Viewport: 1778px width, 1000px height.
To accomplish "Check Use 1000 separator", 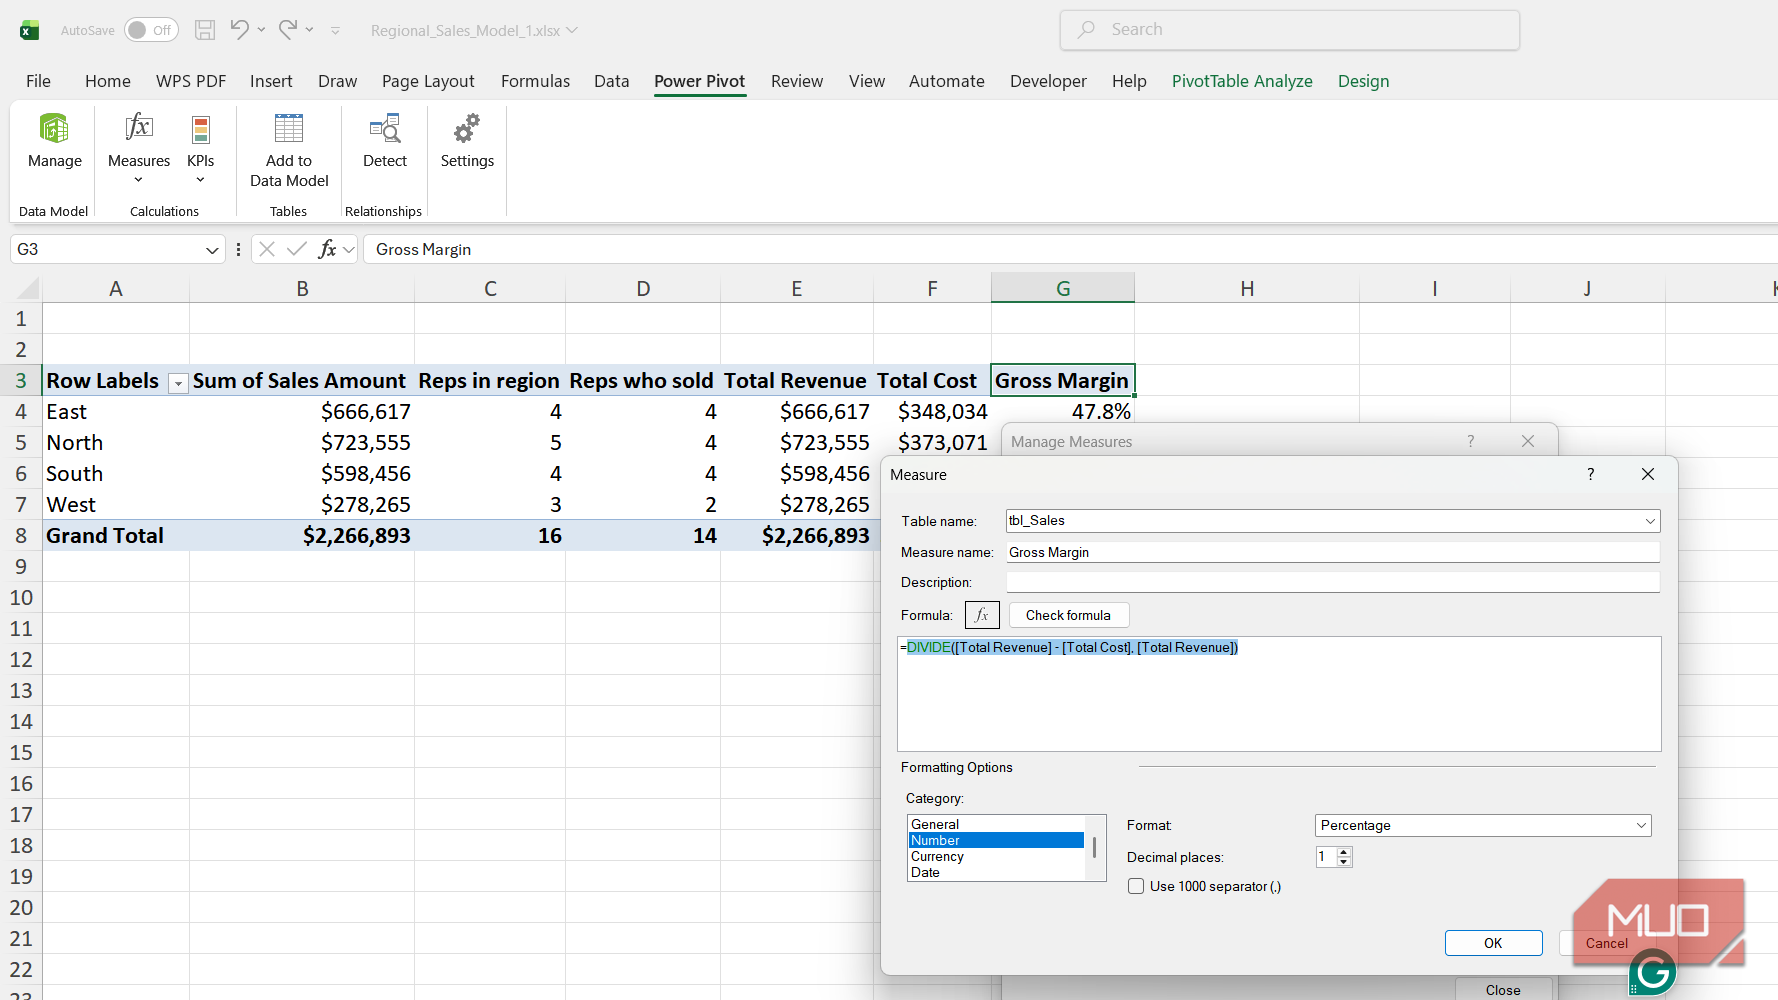I will 1136,886.
